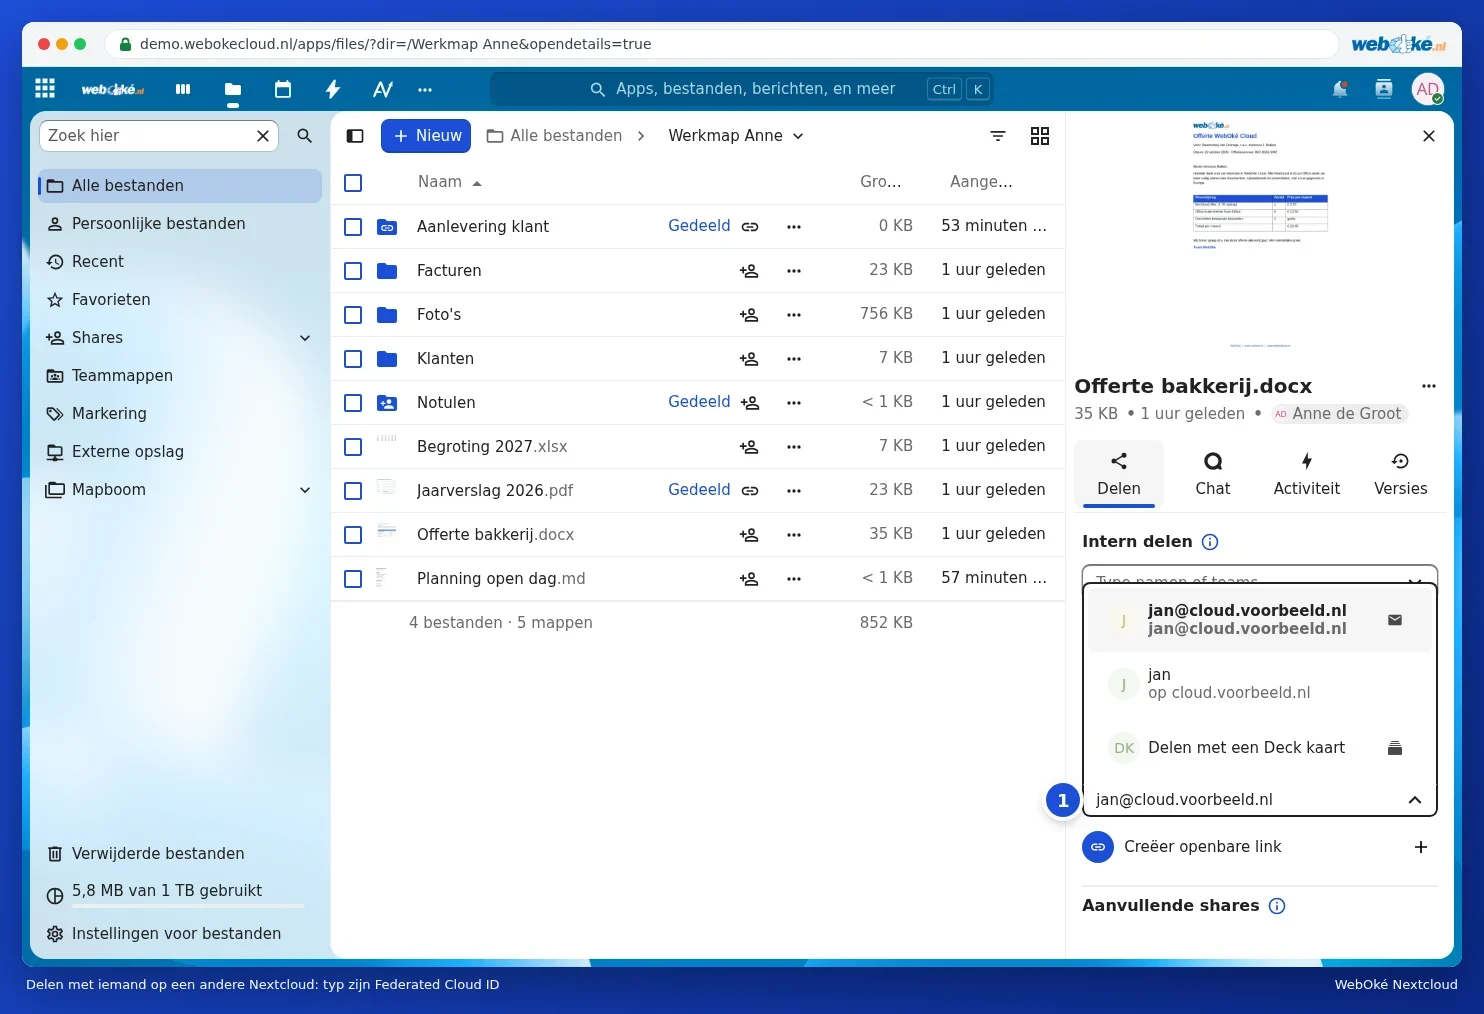Open Instellingen voor bestanden
Screen dimensions: 1484x1014
(180, 934)
